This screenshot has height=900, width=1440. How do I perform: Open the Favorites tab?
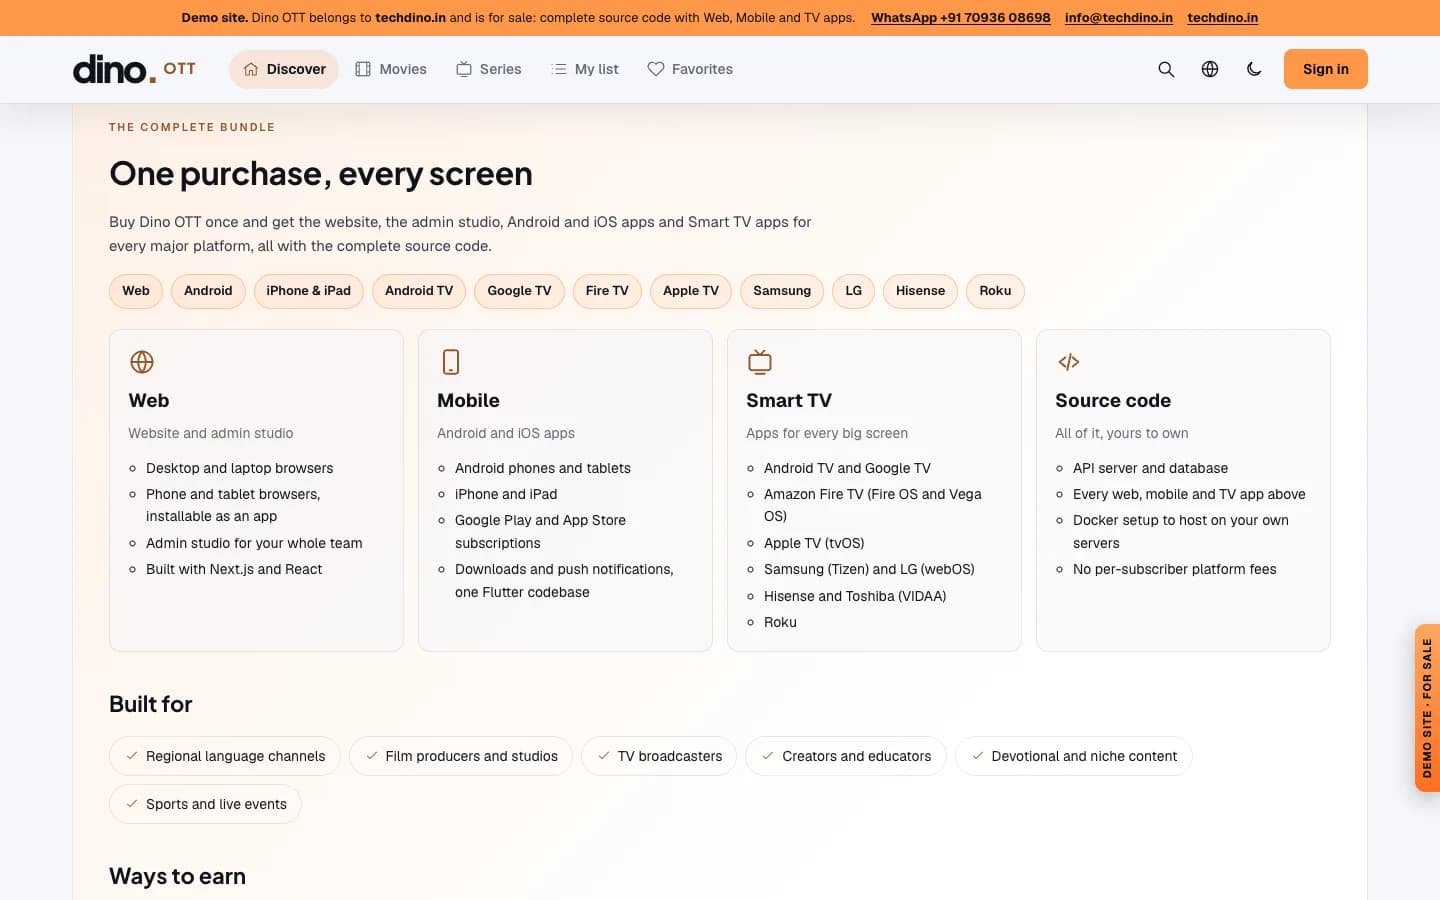pos(690,69)
